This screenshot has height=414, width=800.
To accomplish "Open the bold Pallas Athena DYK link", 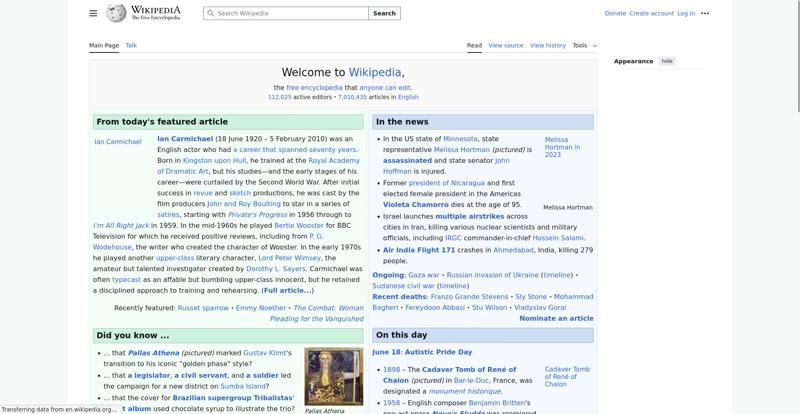I will click(154, 353).
